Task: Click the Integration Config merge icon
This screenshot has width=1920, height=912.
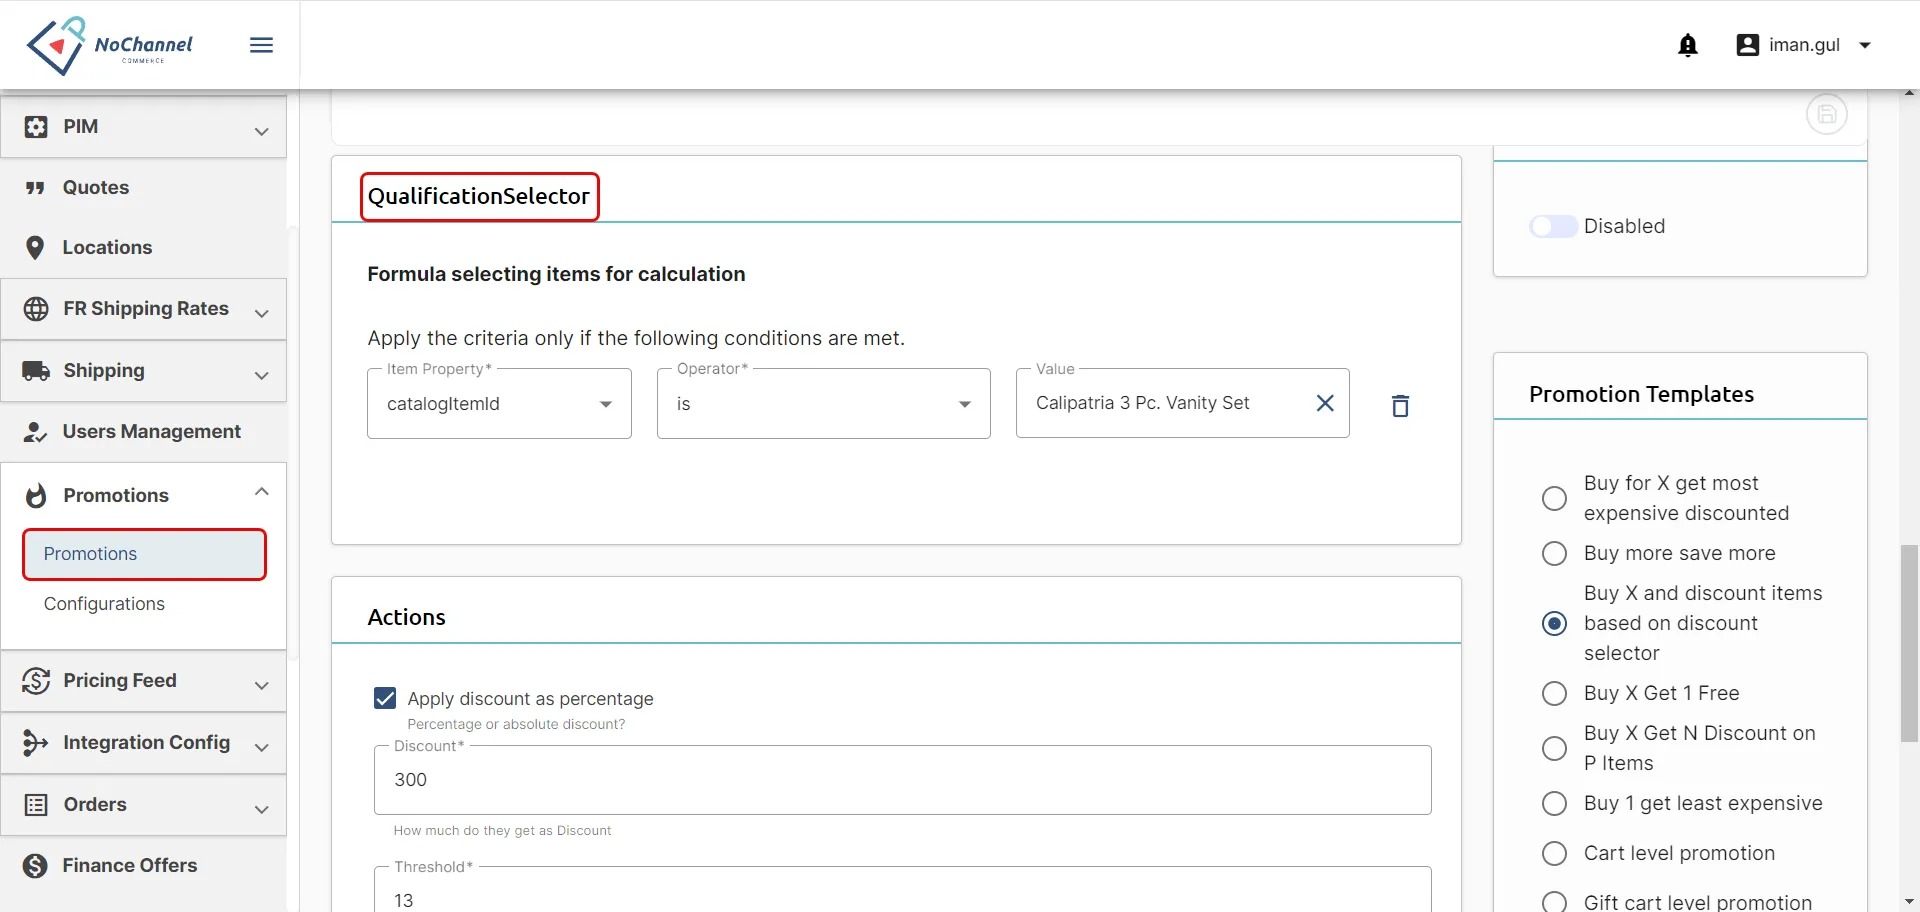Action: pyautogui.click(x=36, y=743)
